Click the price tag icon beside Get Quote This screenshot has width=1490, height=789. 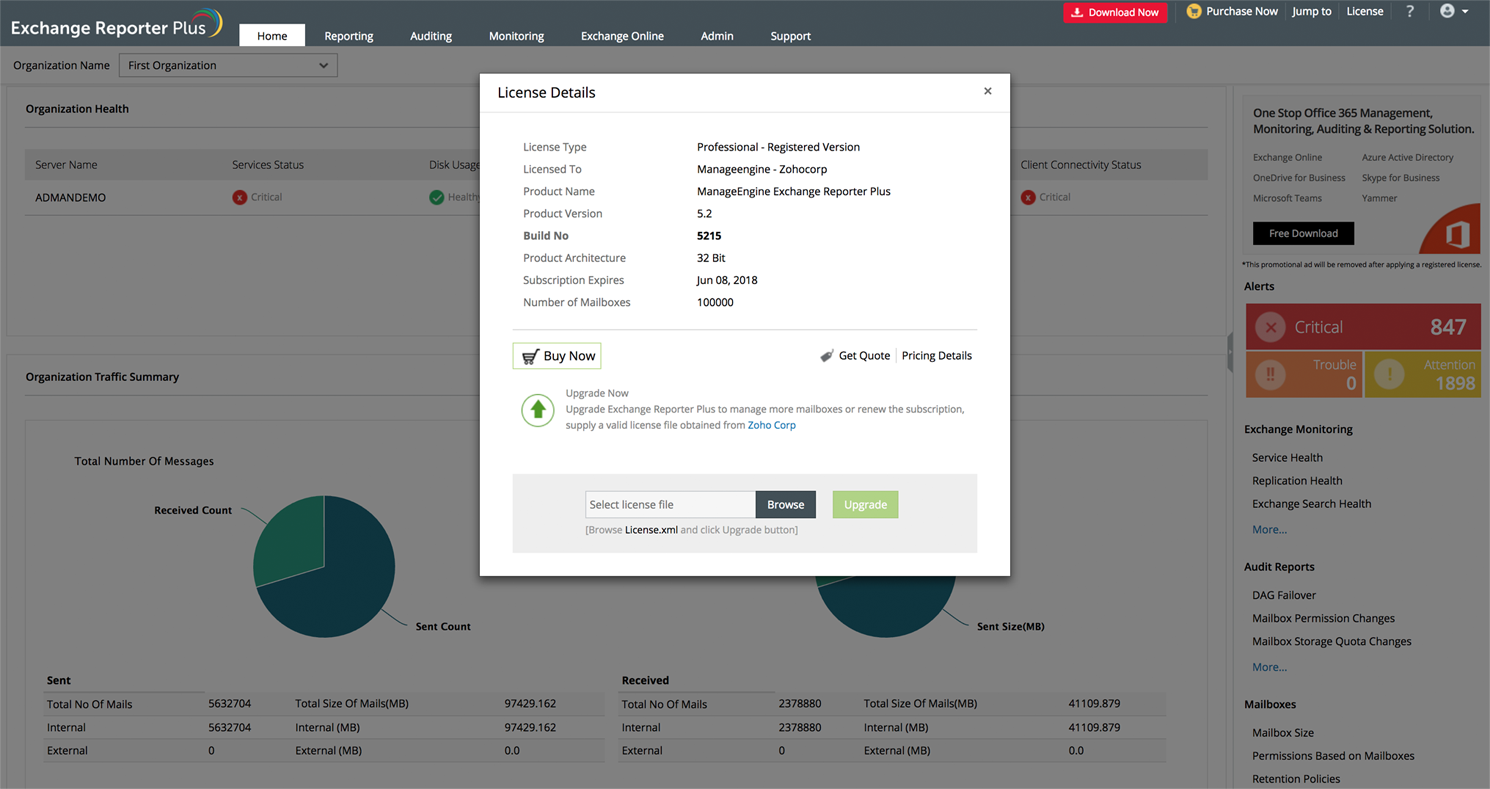(827, 356)
